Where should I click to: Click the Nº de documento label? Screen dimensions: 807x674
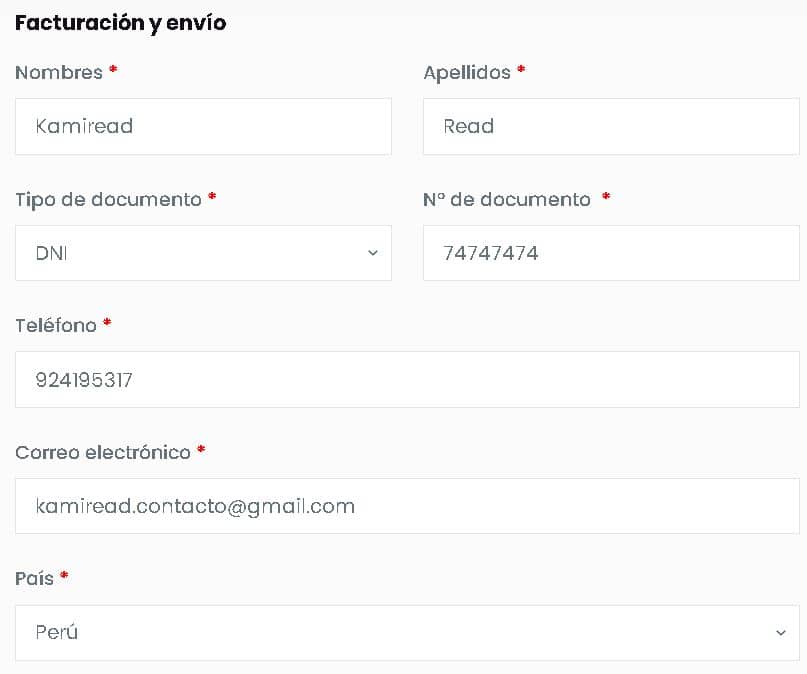[507, 199]
